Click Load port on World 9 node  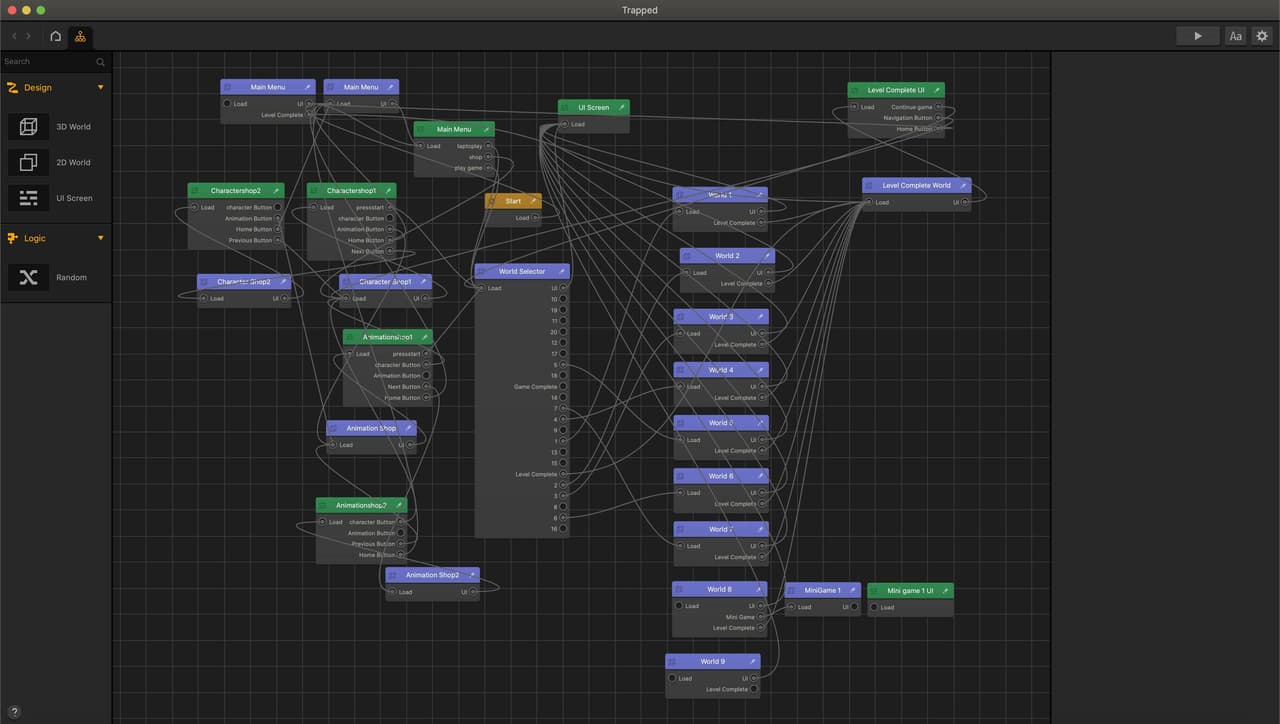click(672, 678)
